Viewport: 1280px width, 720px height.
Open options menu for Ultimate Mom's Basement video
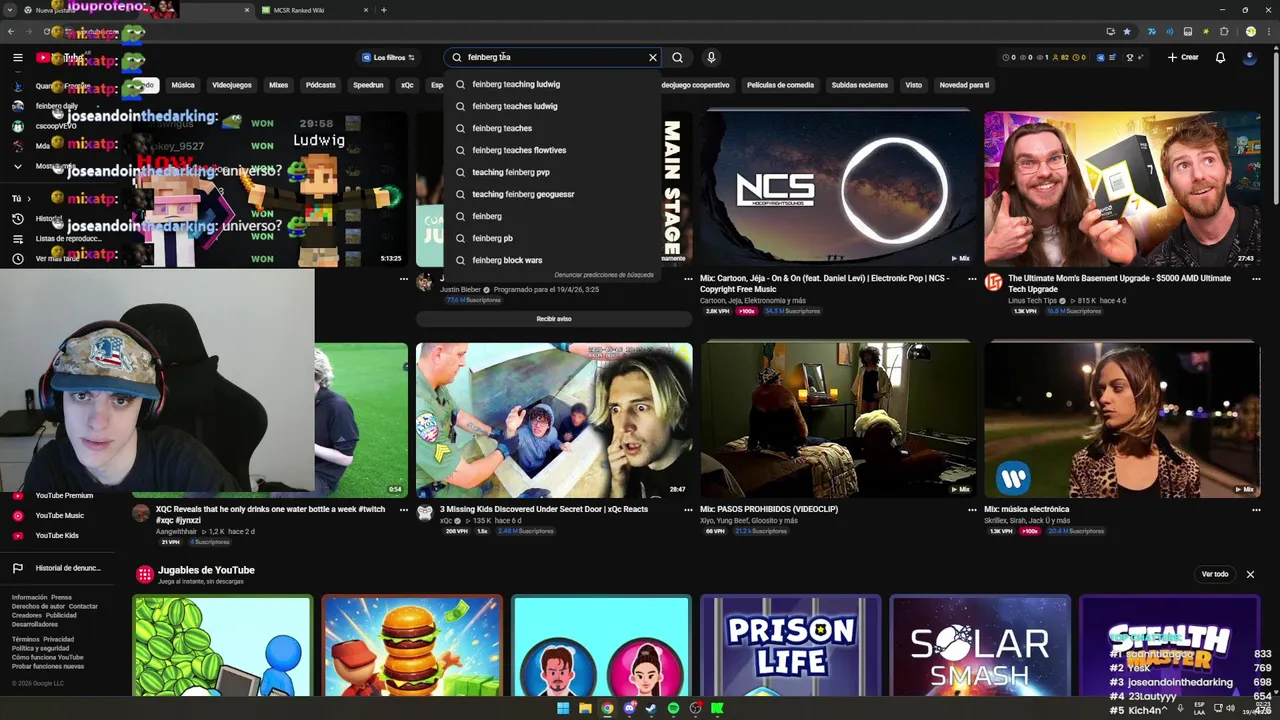click(1256, 279)
